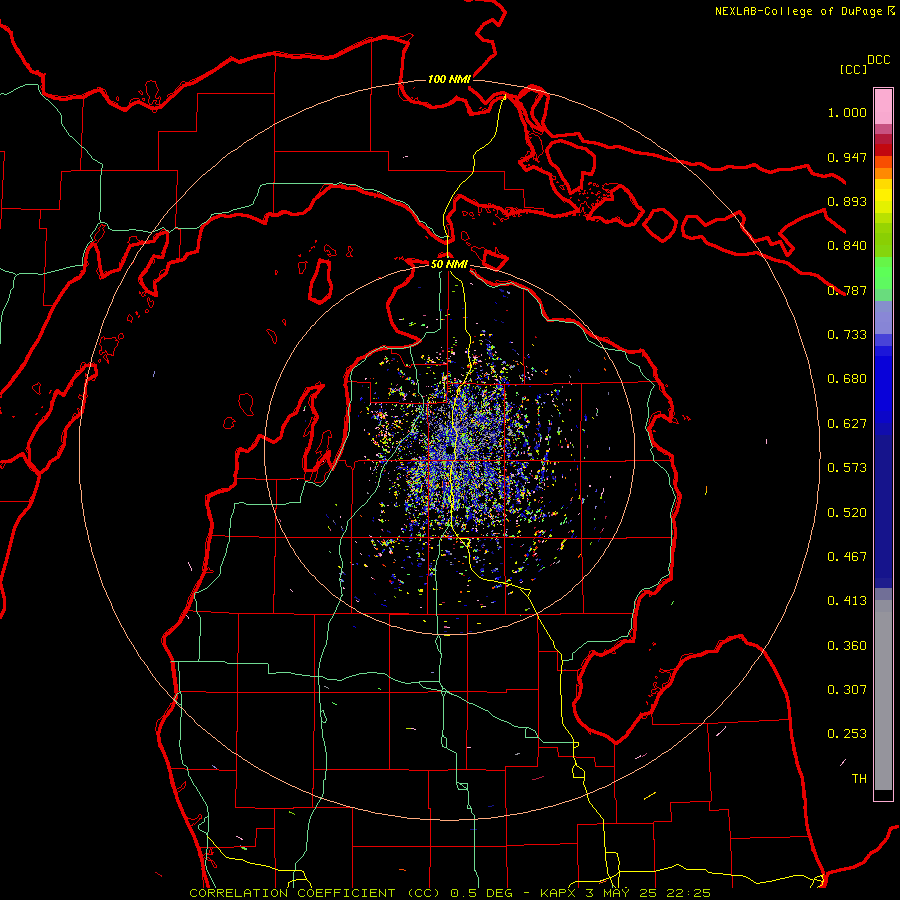This screenshot has height=900, width=900.
Task: Select the 0.253 legend value
Action: click(x=847, y=734)
